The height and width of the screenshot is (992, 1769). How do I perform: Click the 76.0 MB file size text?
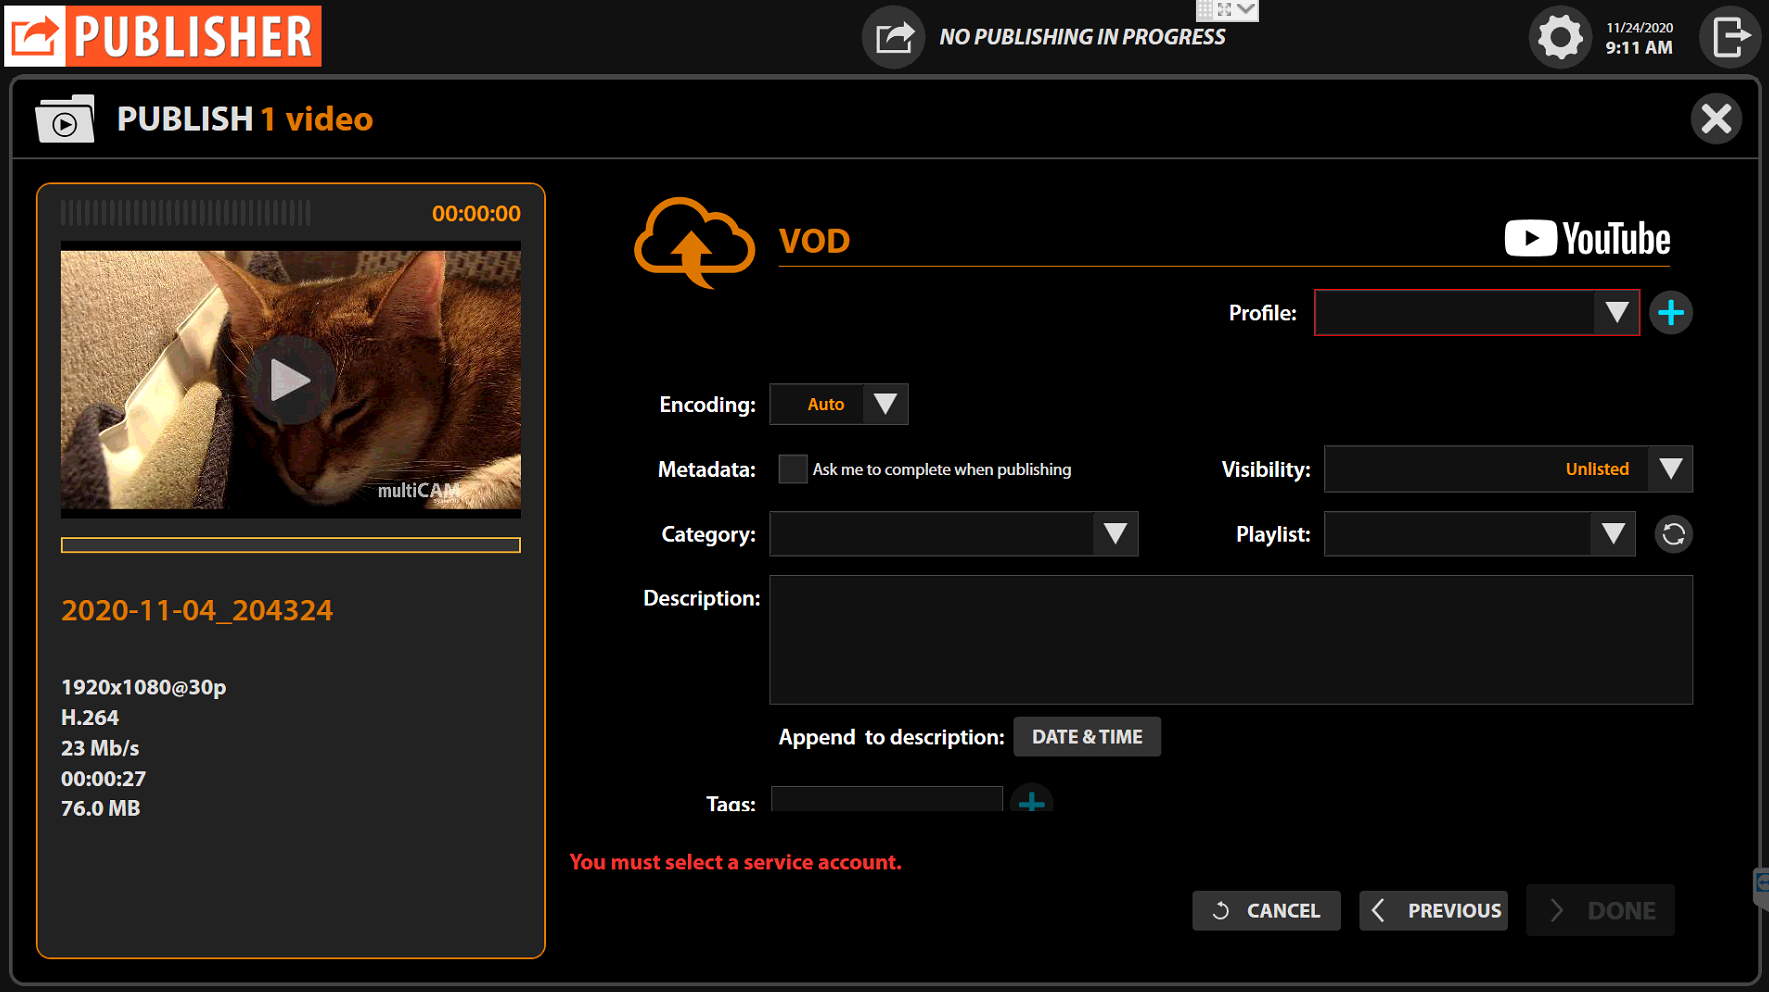pos(100,808)
